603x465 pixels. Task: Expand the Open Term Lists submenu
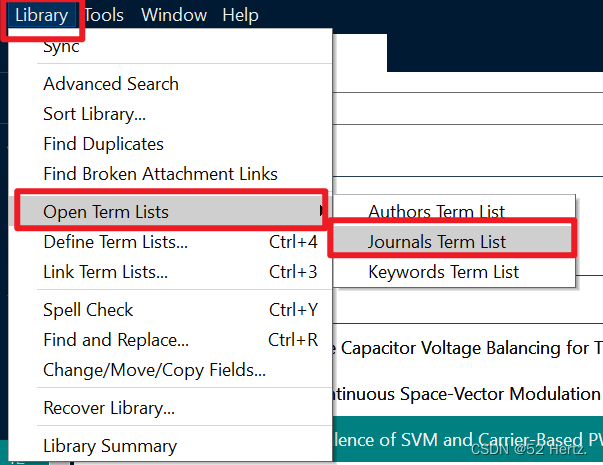pos(170,212)
